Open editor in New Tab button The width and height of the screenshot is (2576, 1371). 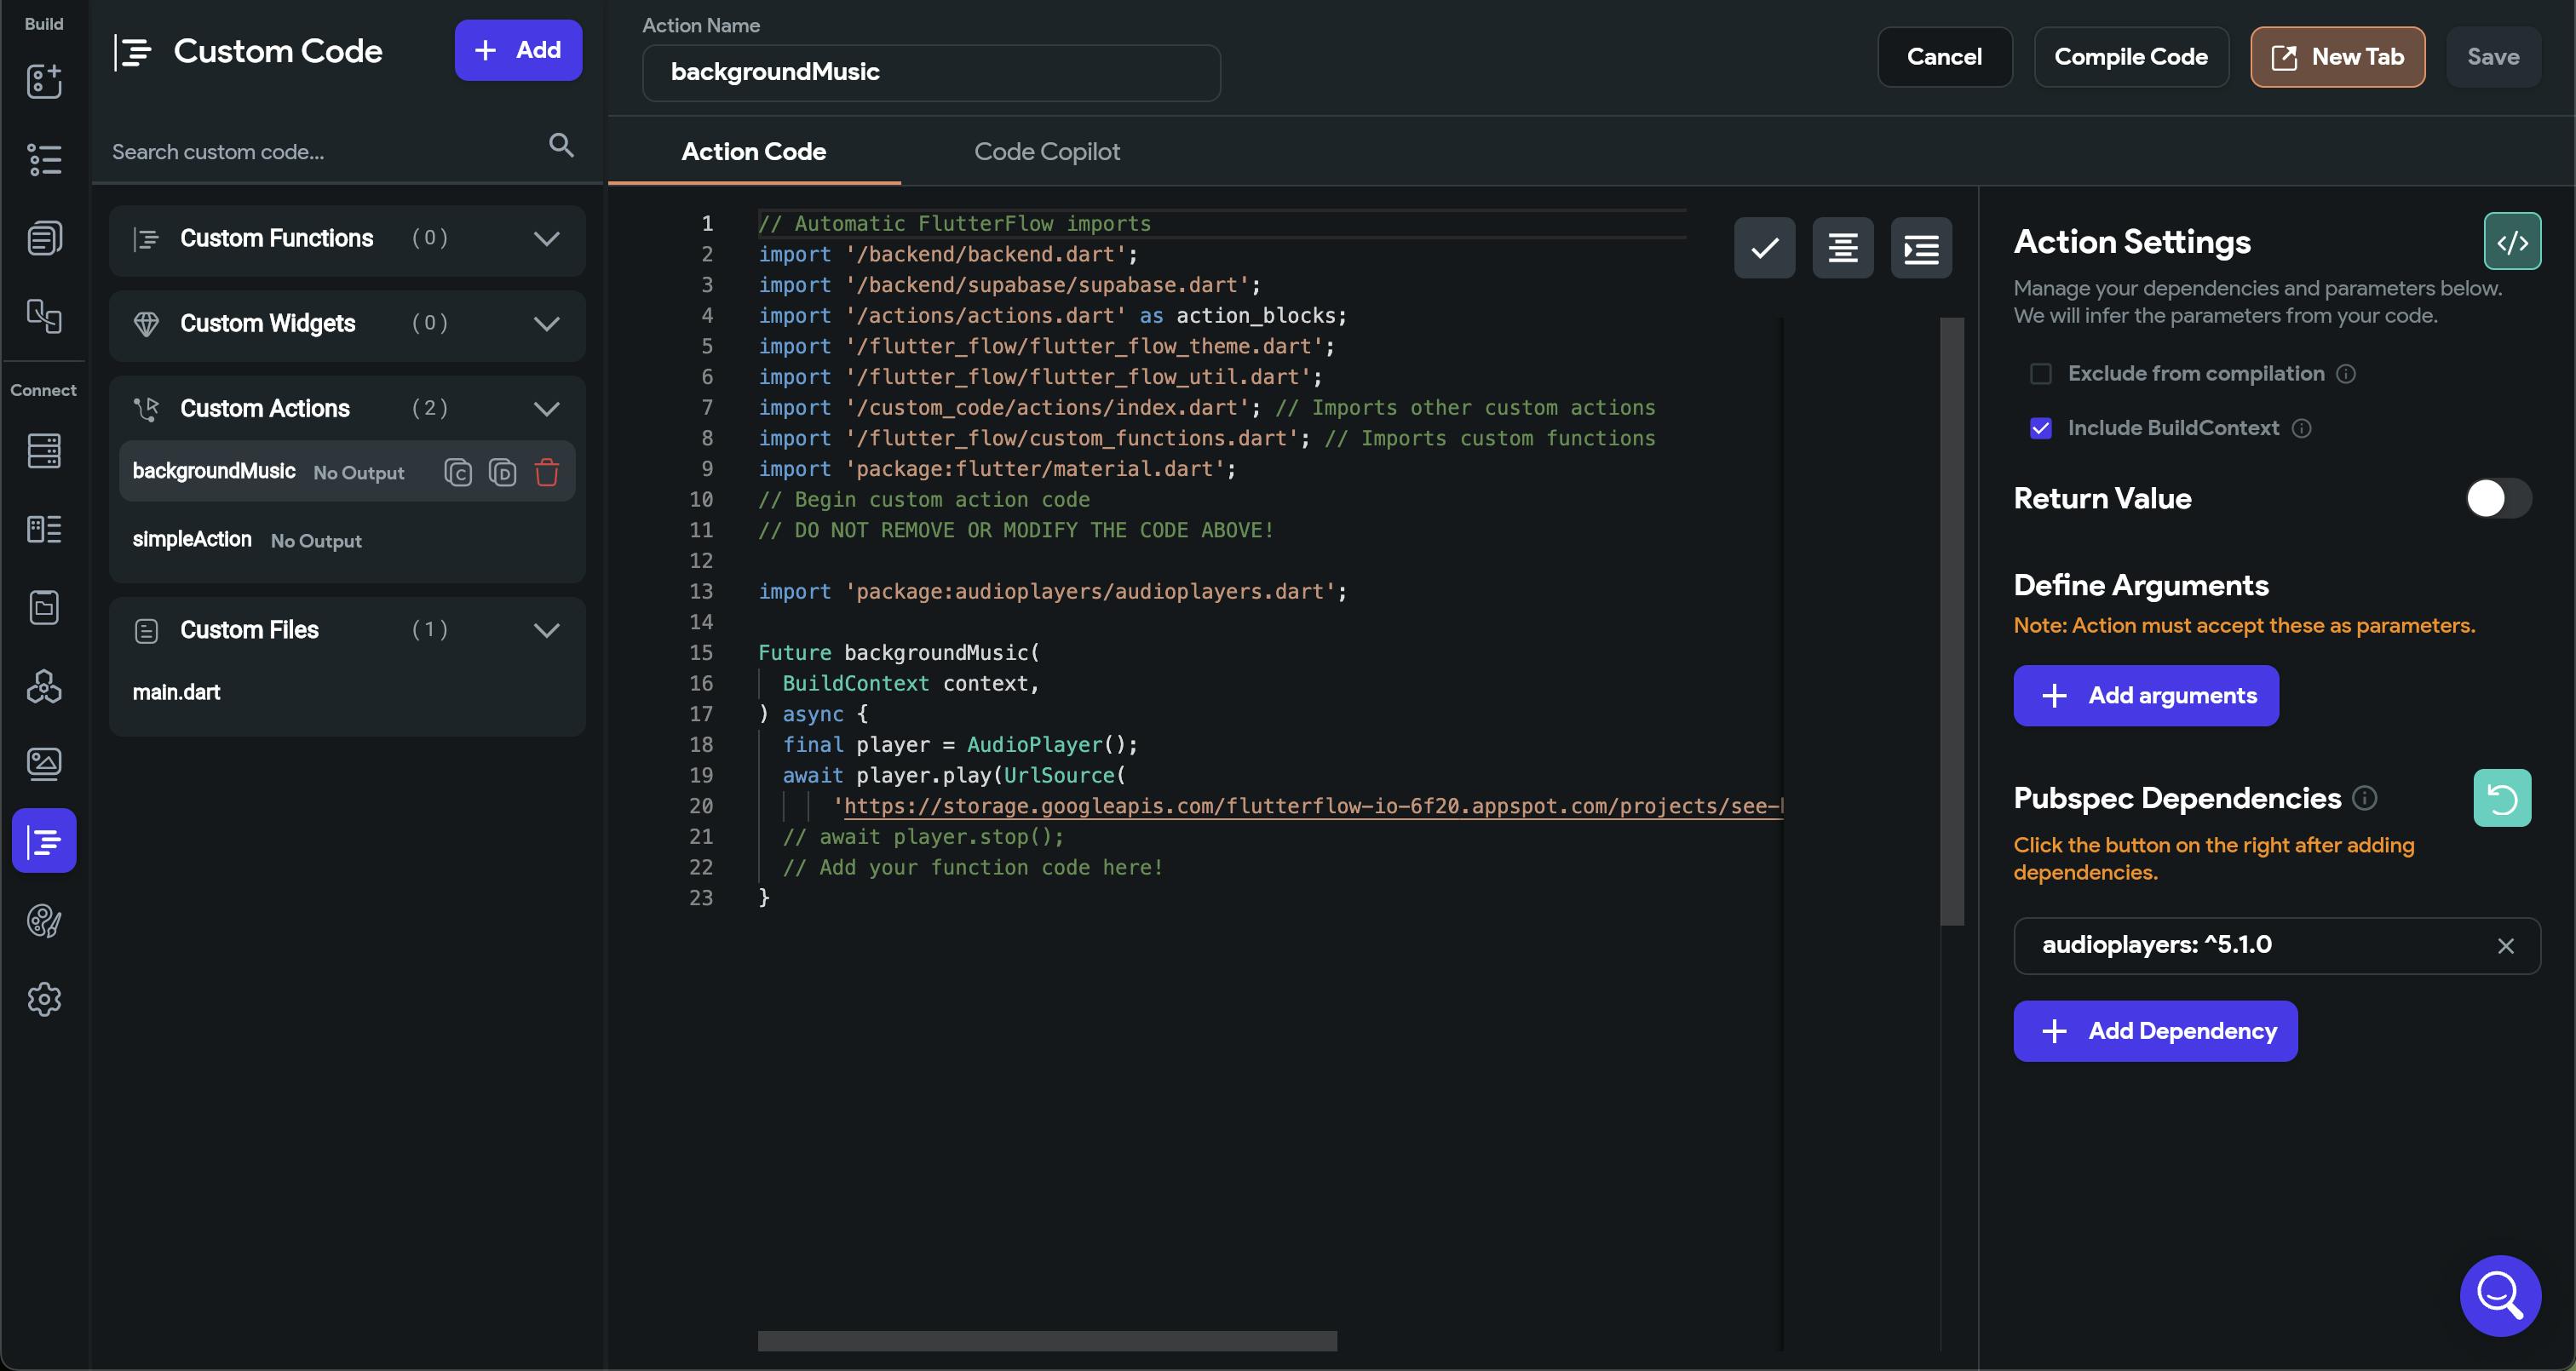pyautogui.click(x=2337, y=57)
